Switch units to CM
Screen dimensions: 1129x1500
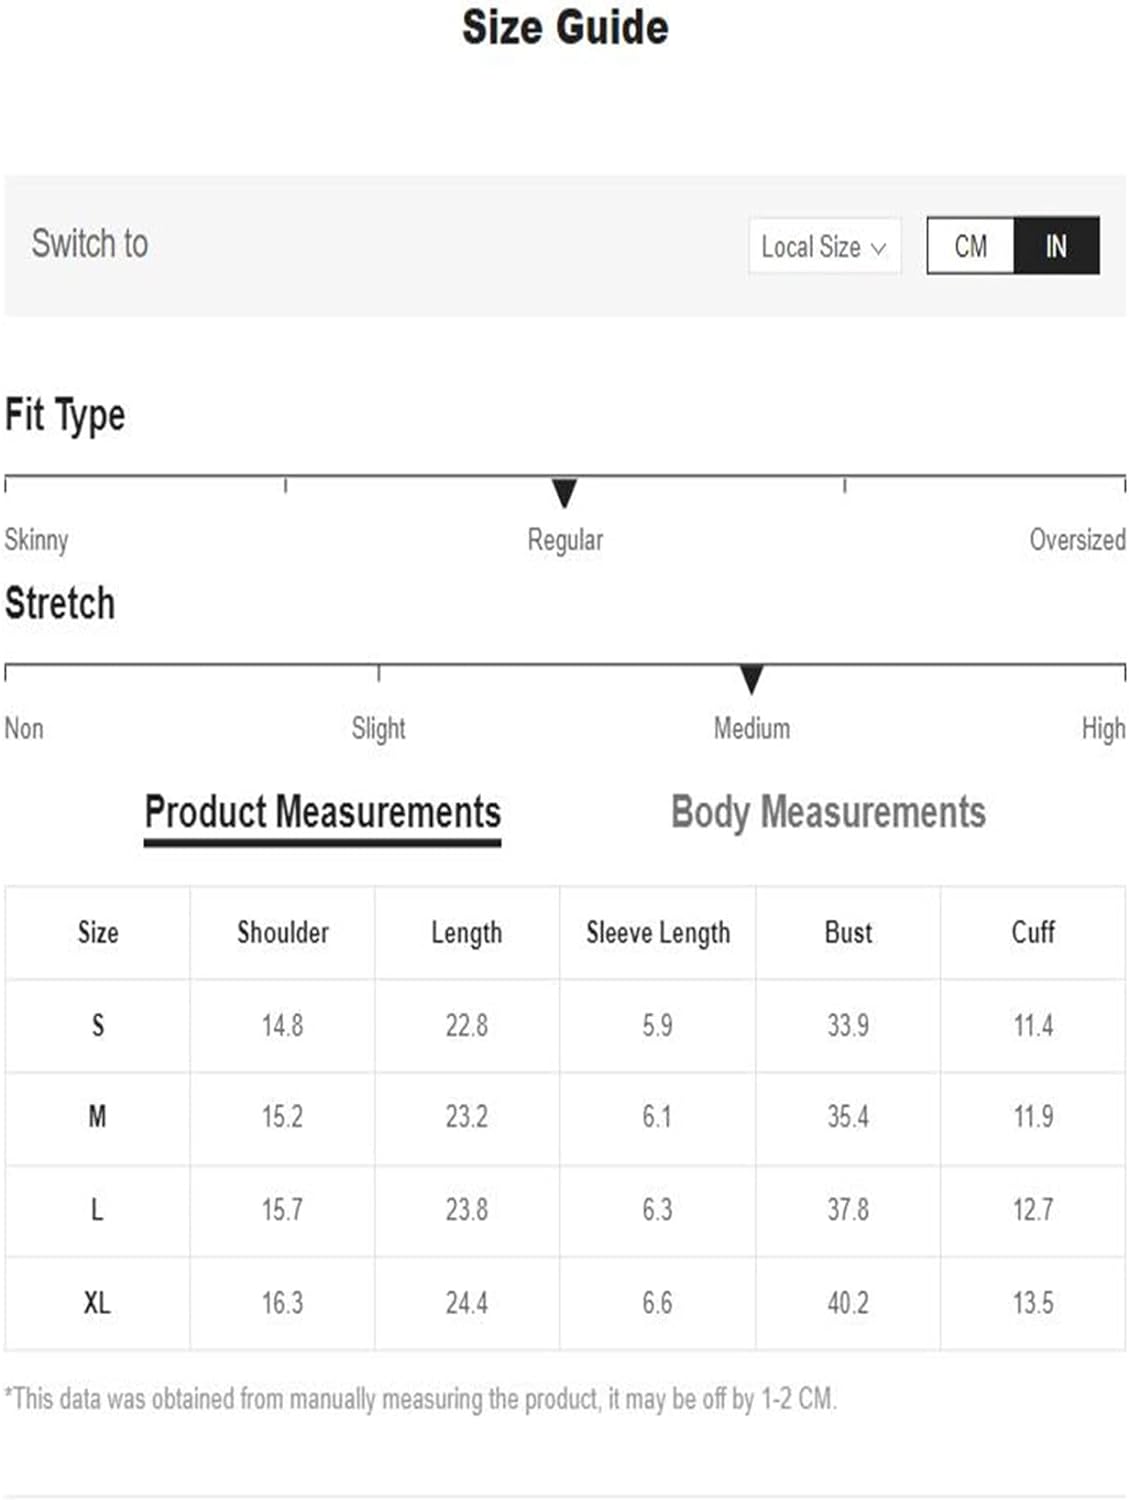(970, 246)
